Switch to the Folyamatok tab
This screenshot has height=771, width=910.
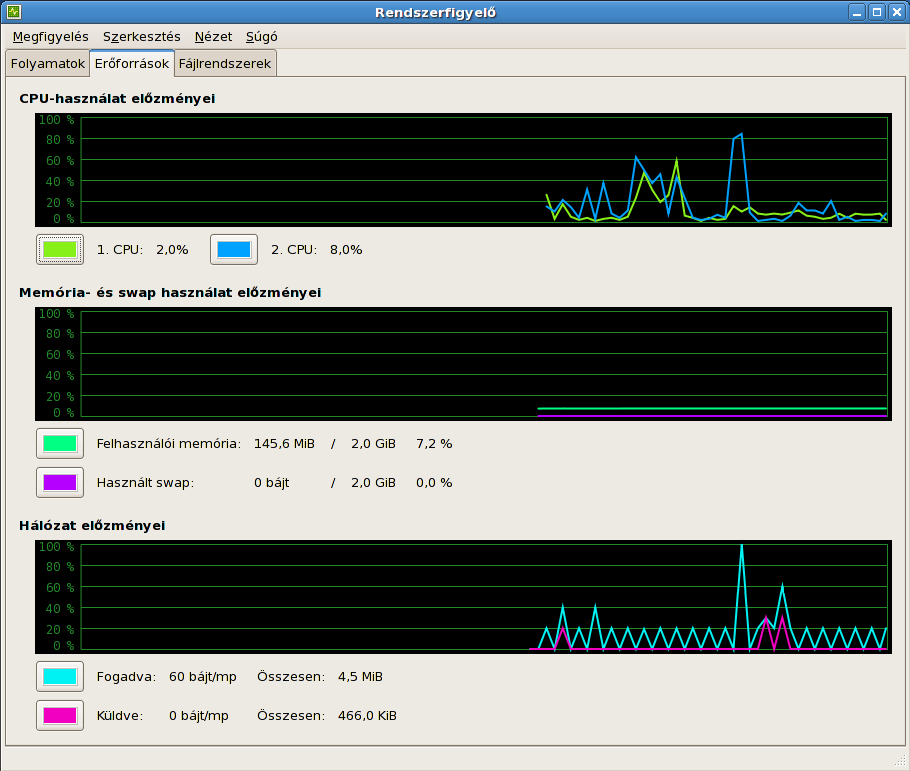pyautogui.click(x=47, y=64)
